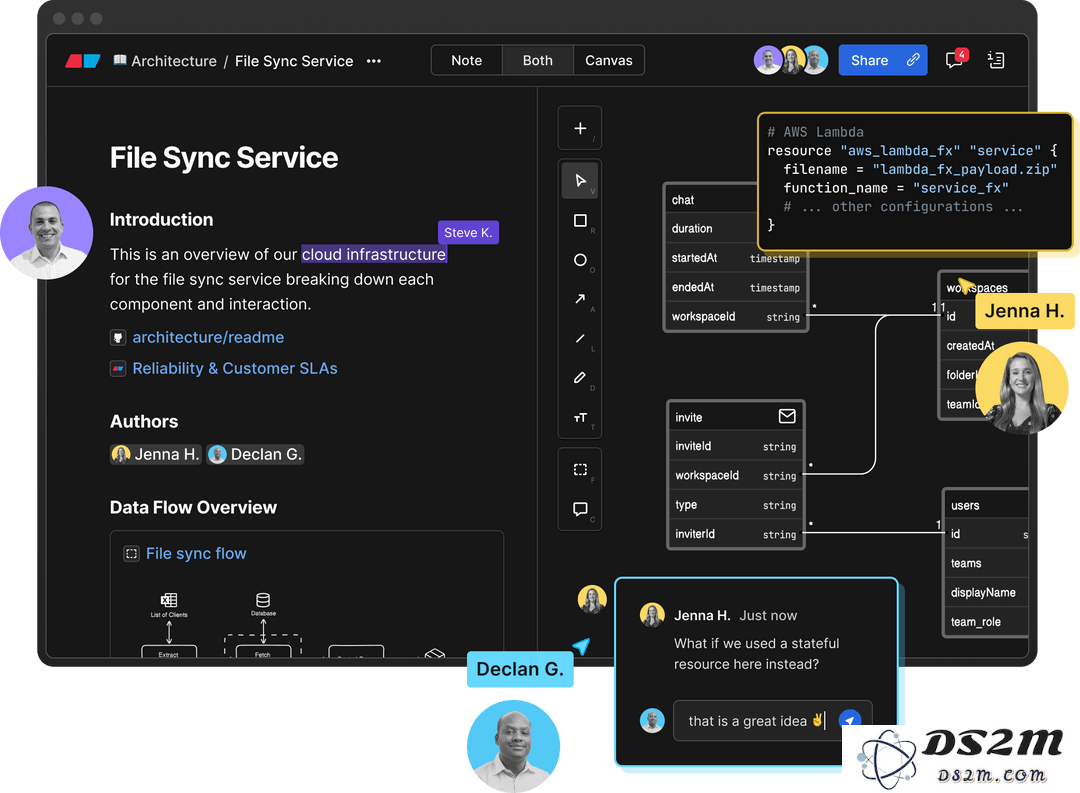Click the Database icon in flow diagram

(263, 599)
